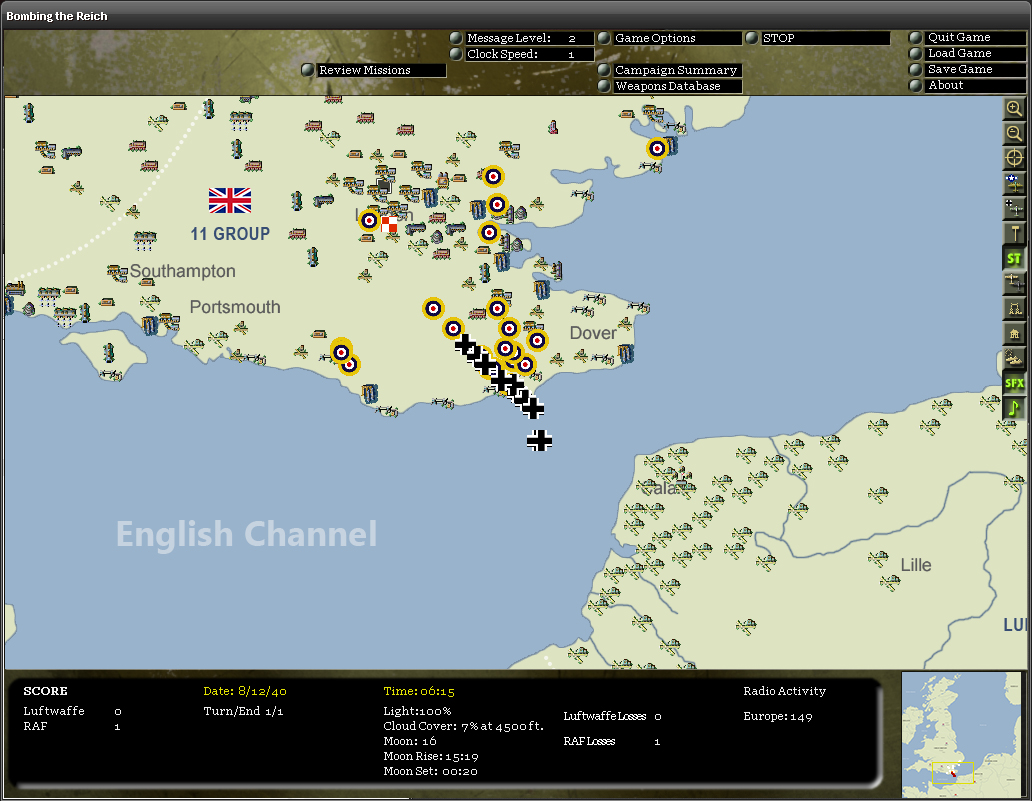Click the Radio Activity heading
This screenshot has width=1032, height=801.
coord(785,691)
